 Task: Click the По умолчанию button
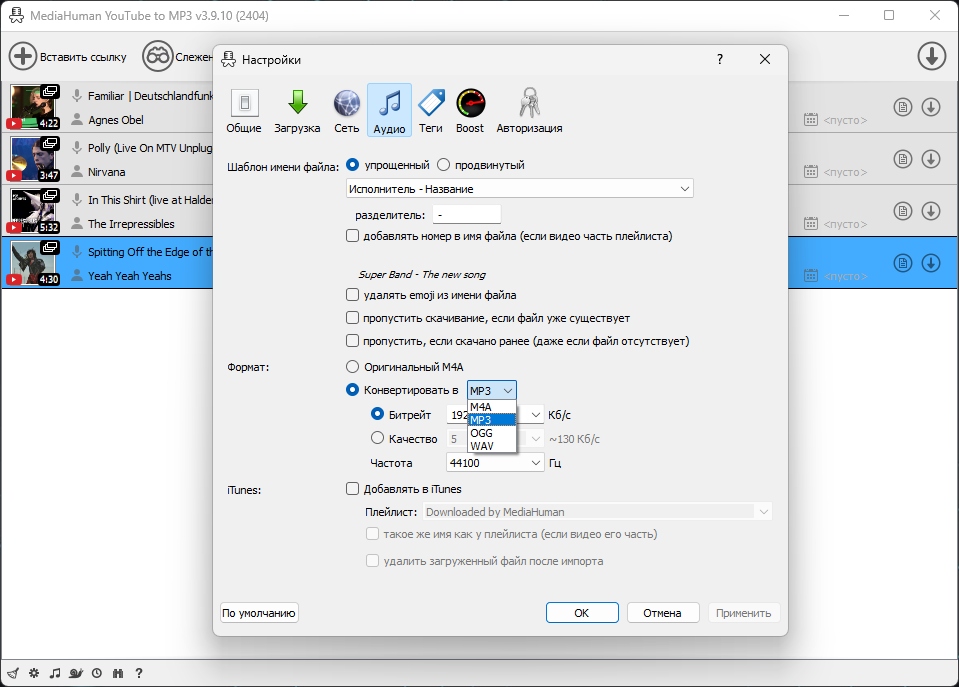point(259,612)
